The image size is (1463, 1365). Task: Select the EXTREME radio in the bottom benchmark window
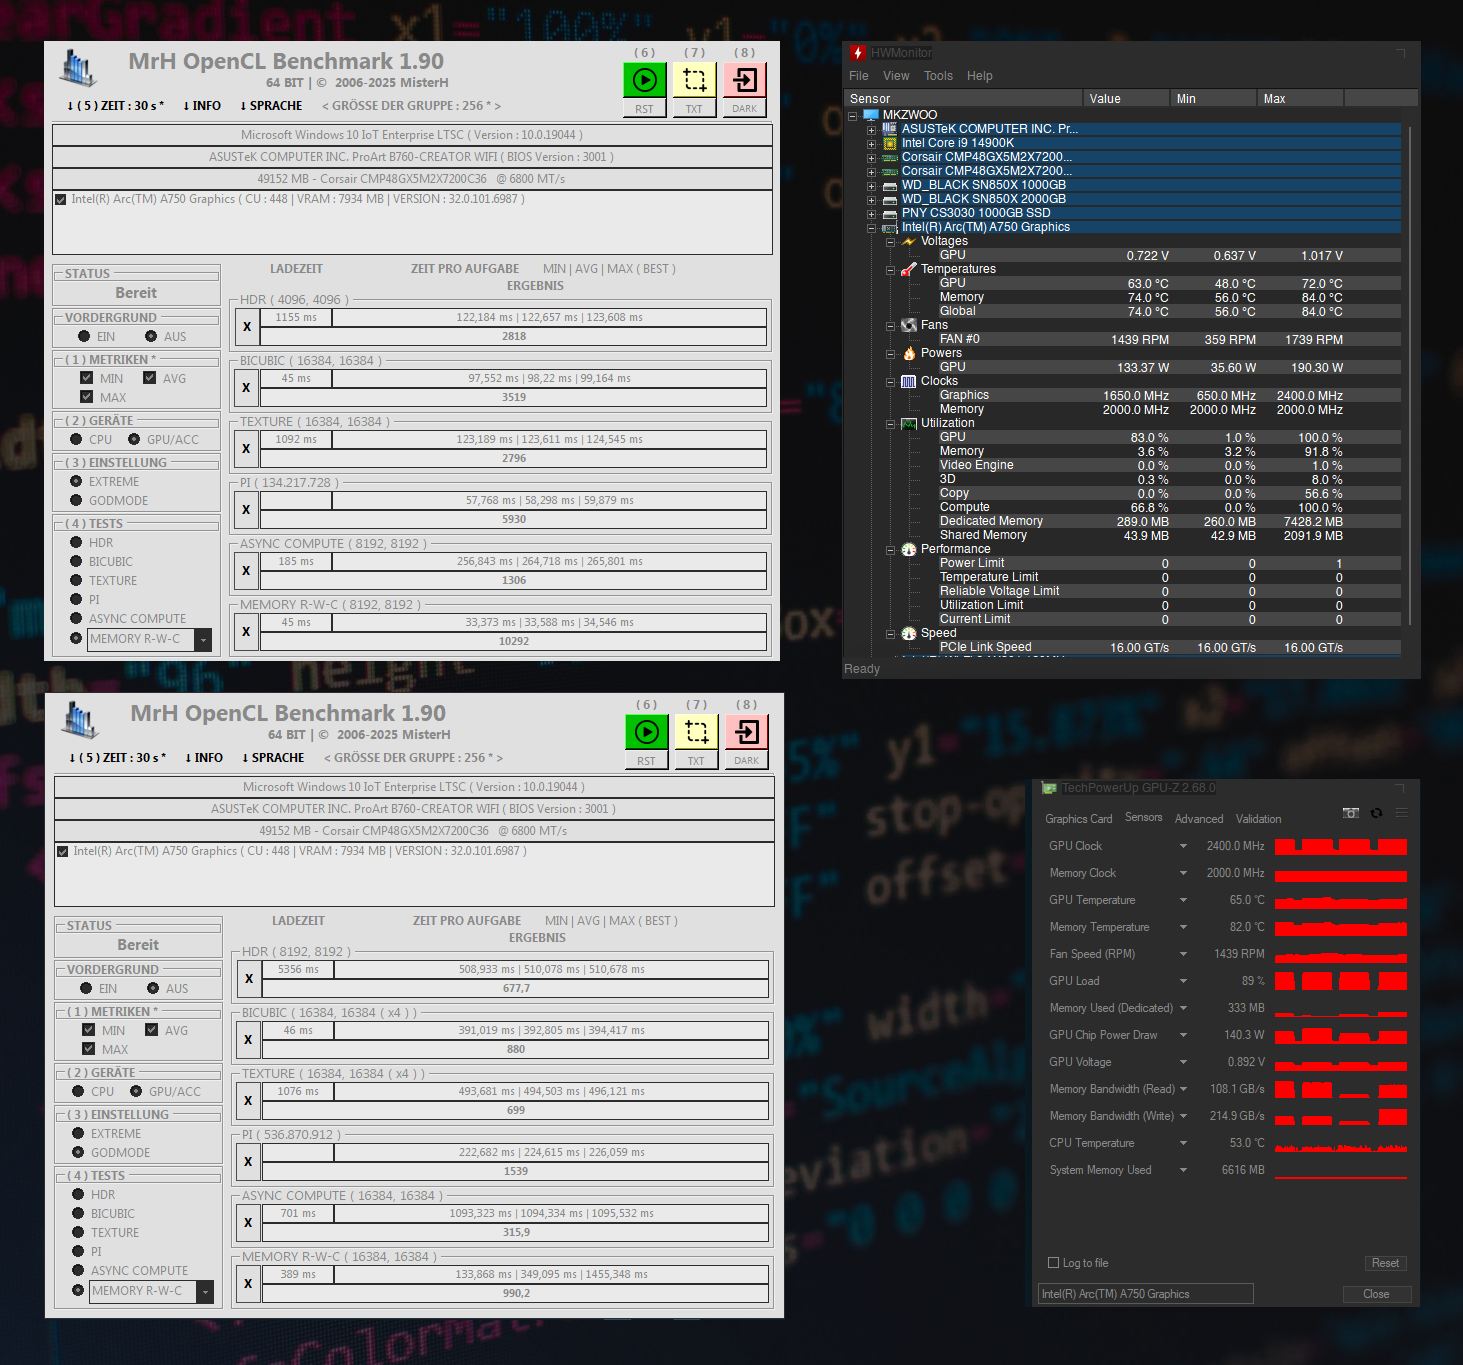coord(78,1133)
